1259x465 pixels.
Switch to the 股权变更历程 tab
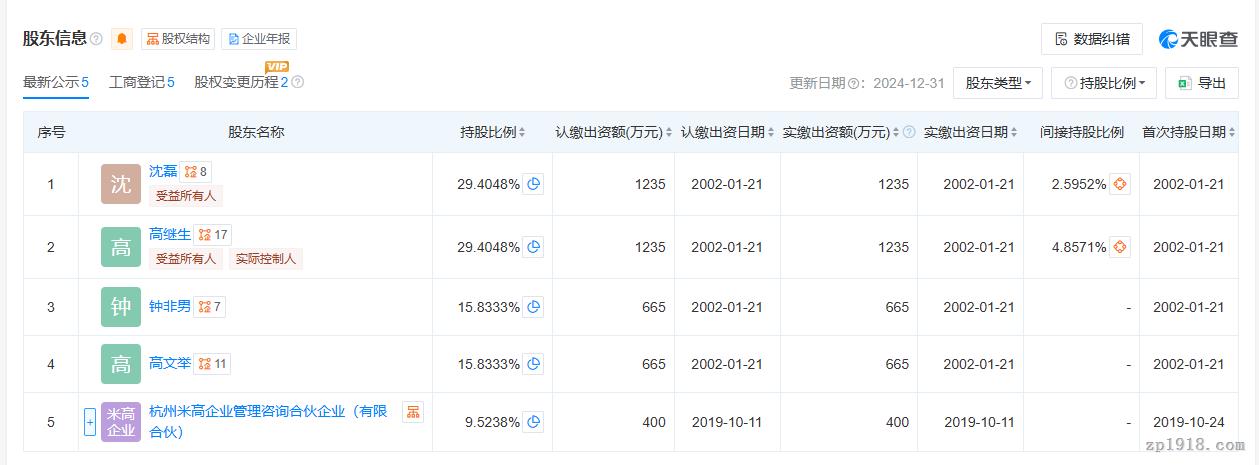pyautogui.click(x=241, y=82)
